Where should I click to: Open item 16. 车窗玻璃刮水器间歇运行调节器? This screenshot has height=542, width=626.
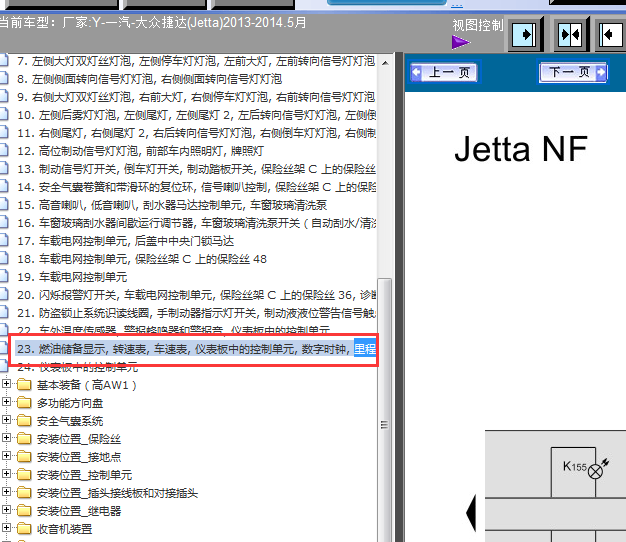(196, 223)
